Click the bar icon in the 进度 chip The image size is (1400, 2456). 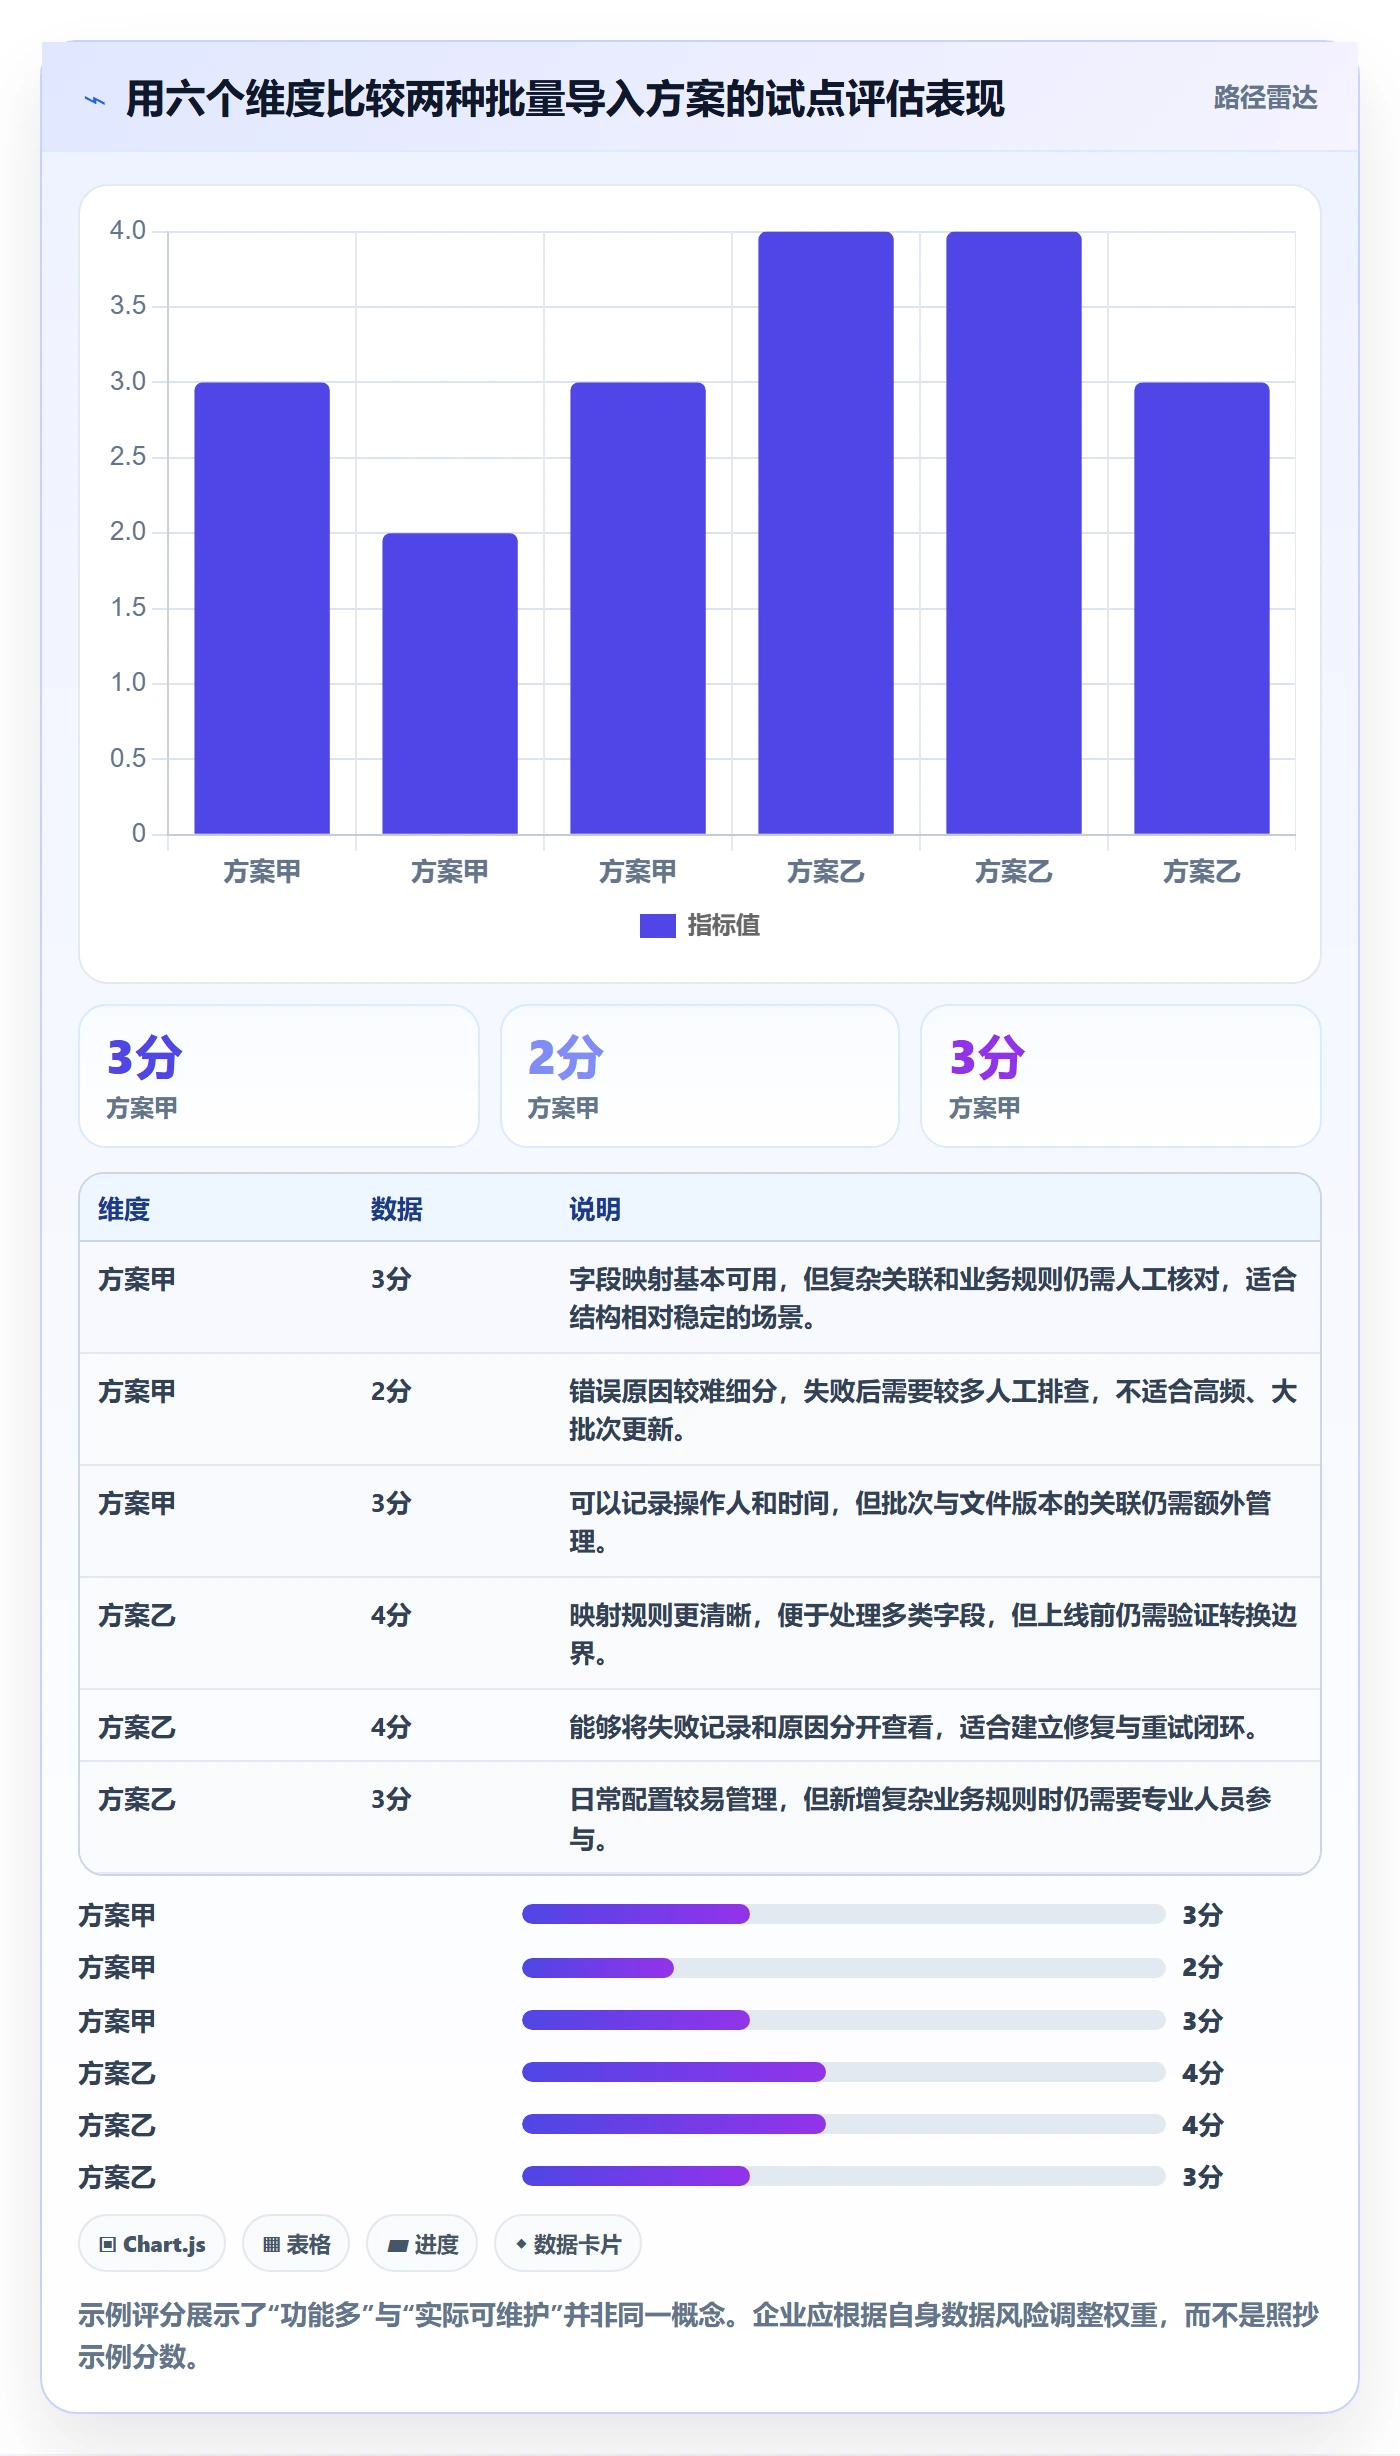[x=398, y=2245]
